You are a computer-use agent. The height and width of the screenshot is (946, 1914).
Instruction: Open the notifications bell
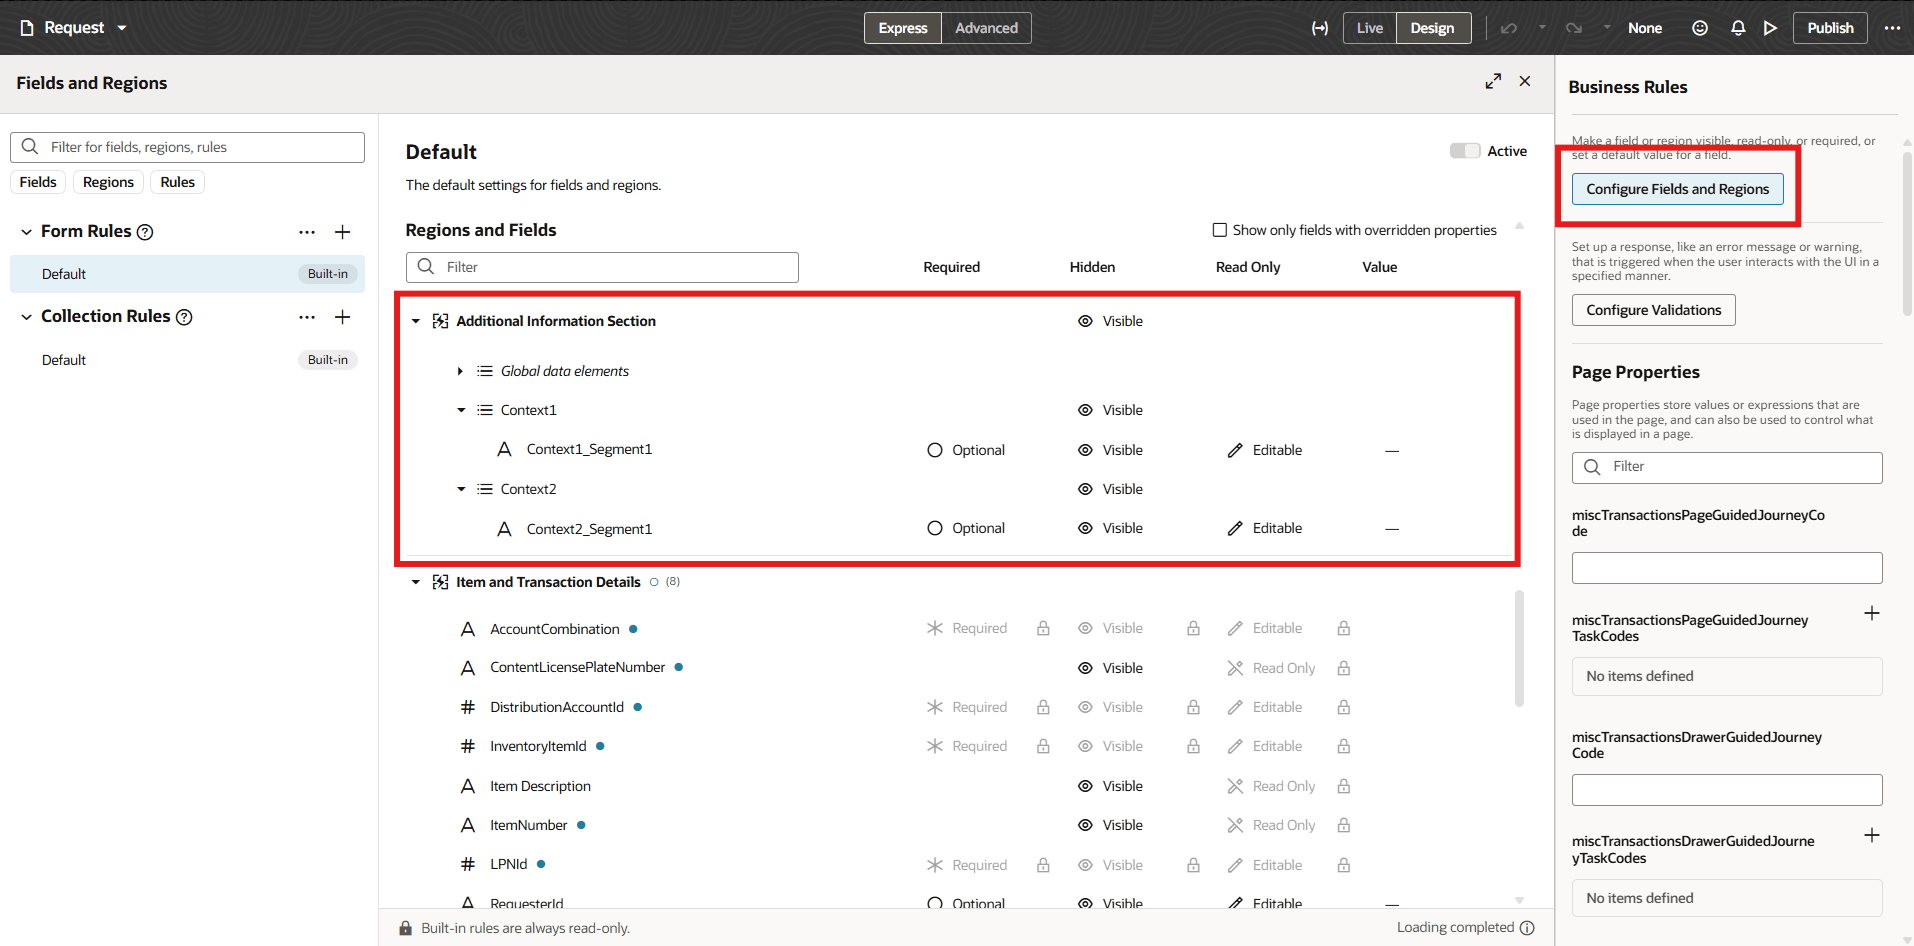click(1738, 28)
